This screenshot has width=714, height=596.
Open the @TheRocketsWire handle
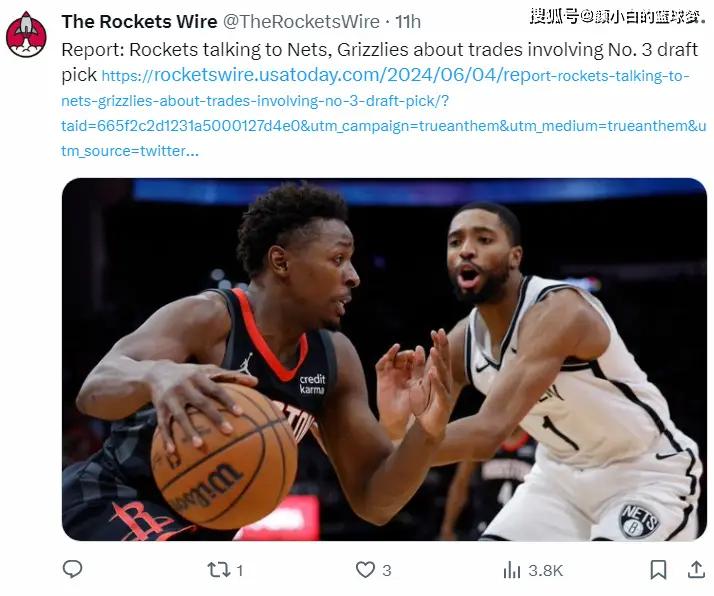pyautogui.click(x=301, y=21)
